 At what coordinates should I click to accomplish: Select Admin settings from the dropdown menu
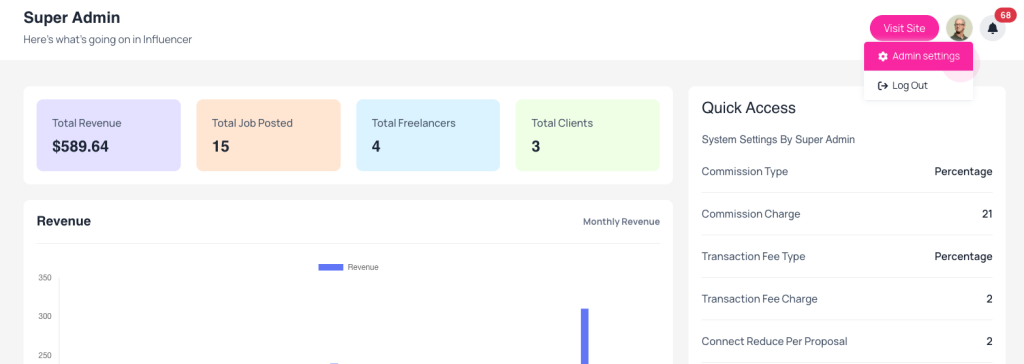(918, 56)
